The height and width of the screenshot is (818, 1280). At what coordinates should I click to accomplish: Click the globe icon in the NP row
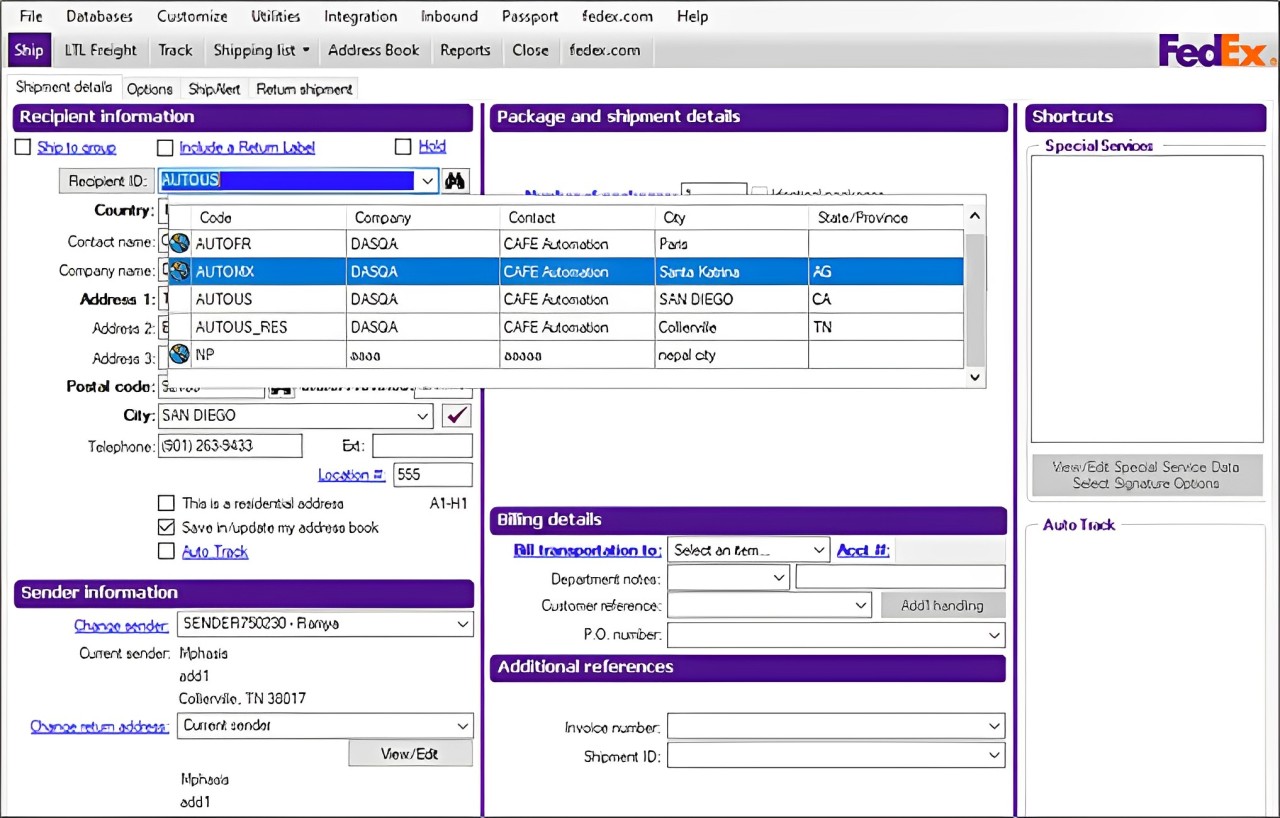coord(180,354)
